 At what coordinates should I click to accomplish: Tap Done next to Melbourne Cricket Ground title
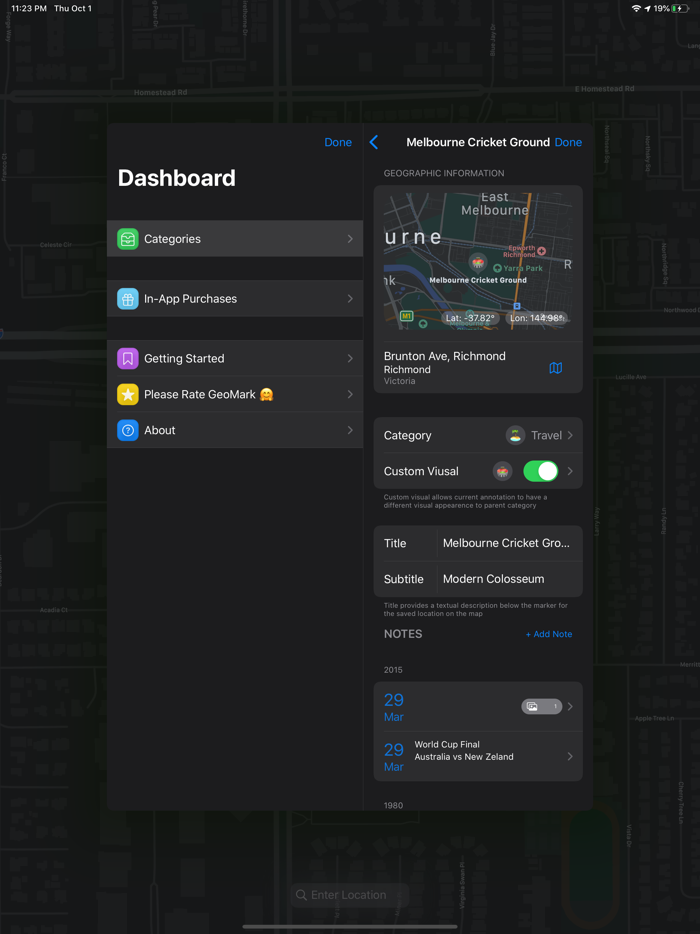(x=568, y=142)
